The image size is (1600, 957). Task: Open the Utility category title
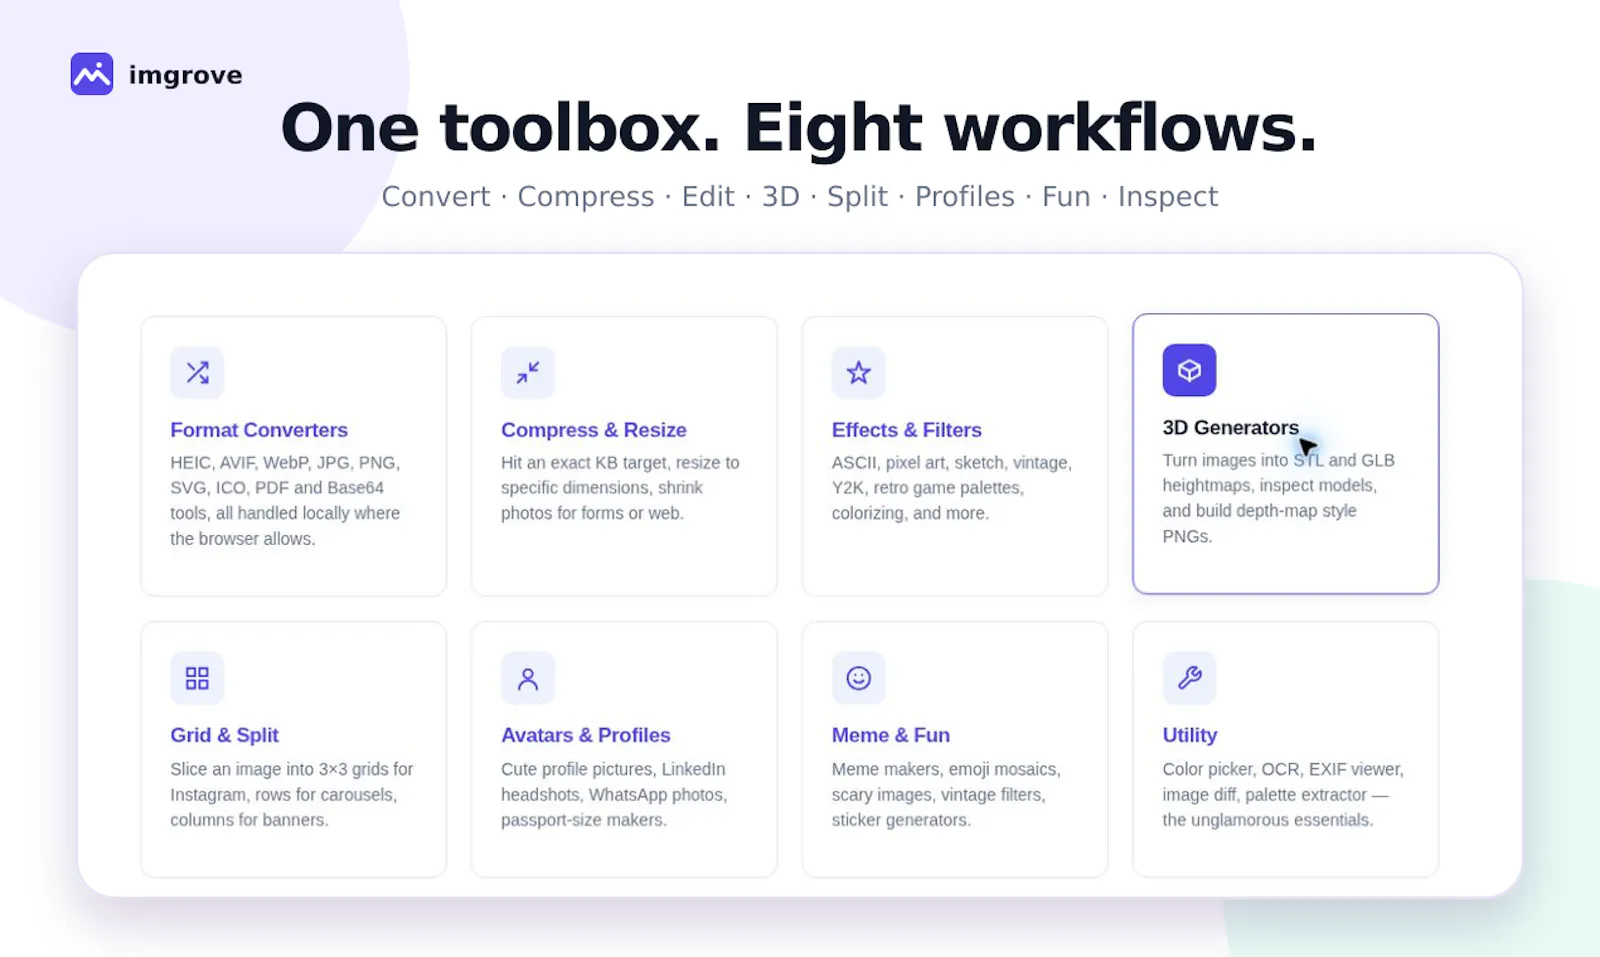click(x=1190, y=735)
